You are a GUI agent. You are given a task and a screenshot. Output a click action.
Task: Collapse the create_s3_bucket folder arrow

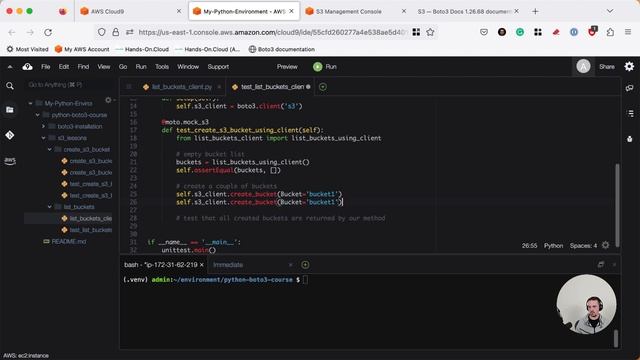coord(50,150)
